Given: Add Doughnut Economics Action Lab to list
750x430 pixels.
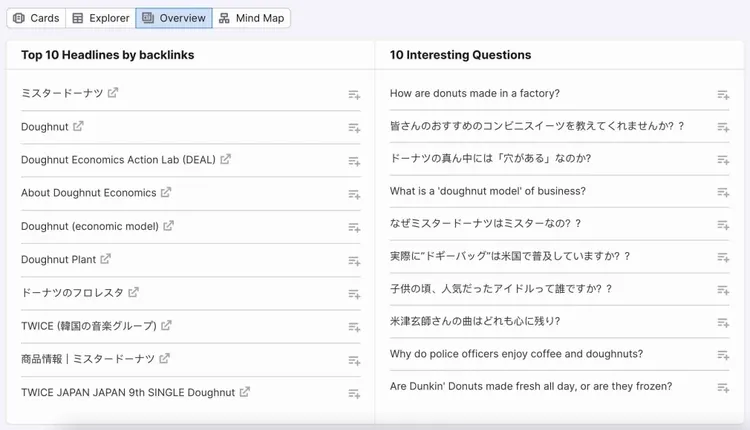Looking at the screenshot, I should [354, 161].
